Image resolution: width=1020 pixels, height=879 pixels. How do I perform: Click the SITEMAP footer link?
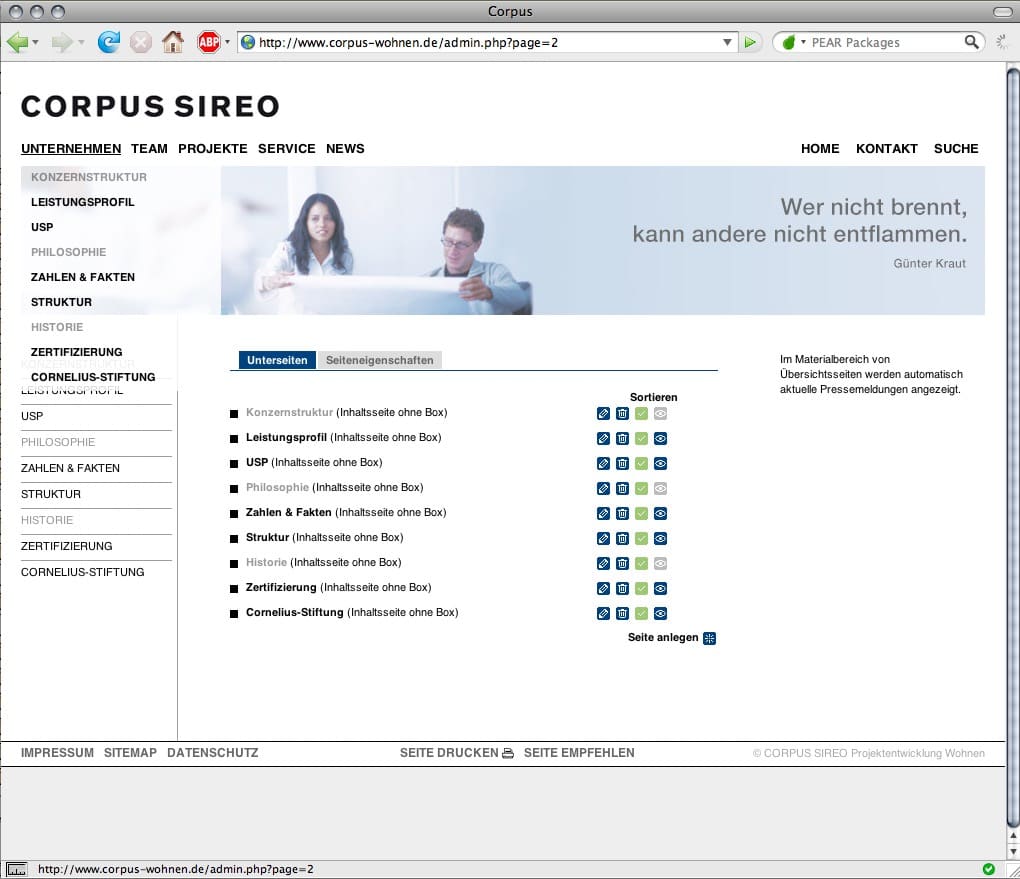pos(130,753)
